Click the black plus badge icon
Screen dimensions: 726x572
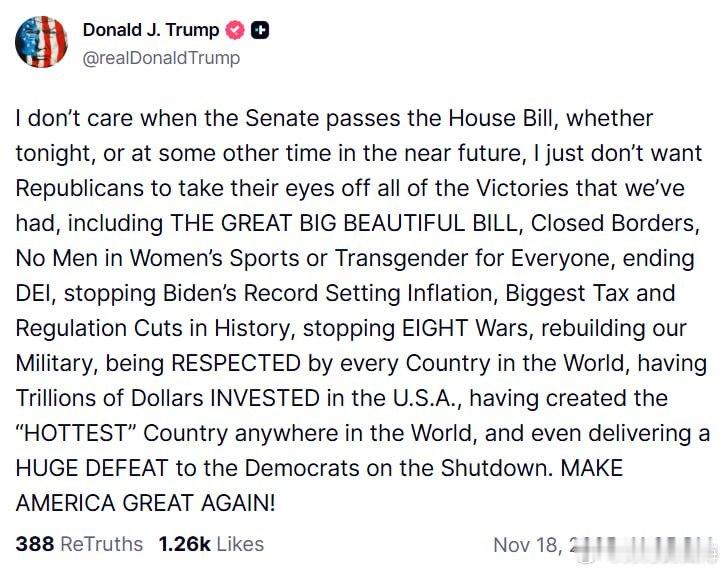[260, 31]
